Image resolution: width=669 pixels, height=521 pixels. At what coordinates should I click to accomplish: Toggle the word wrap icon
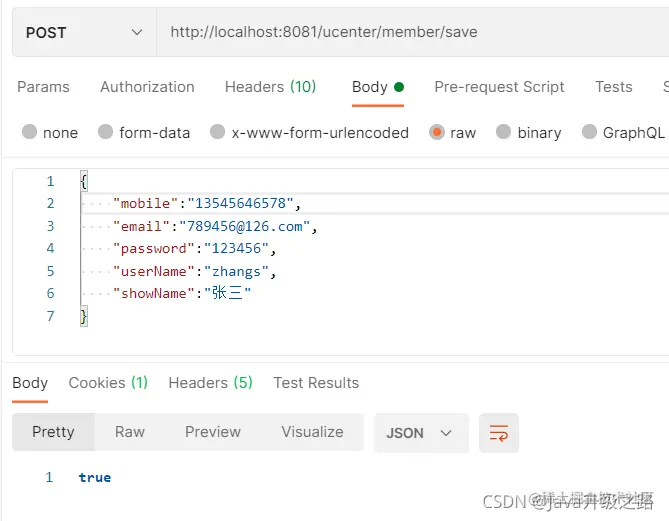(x=499, y=433)
